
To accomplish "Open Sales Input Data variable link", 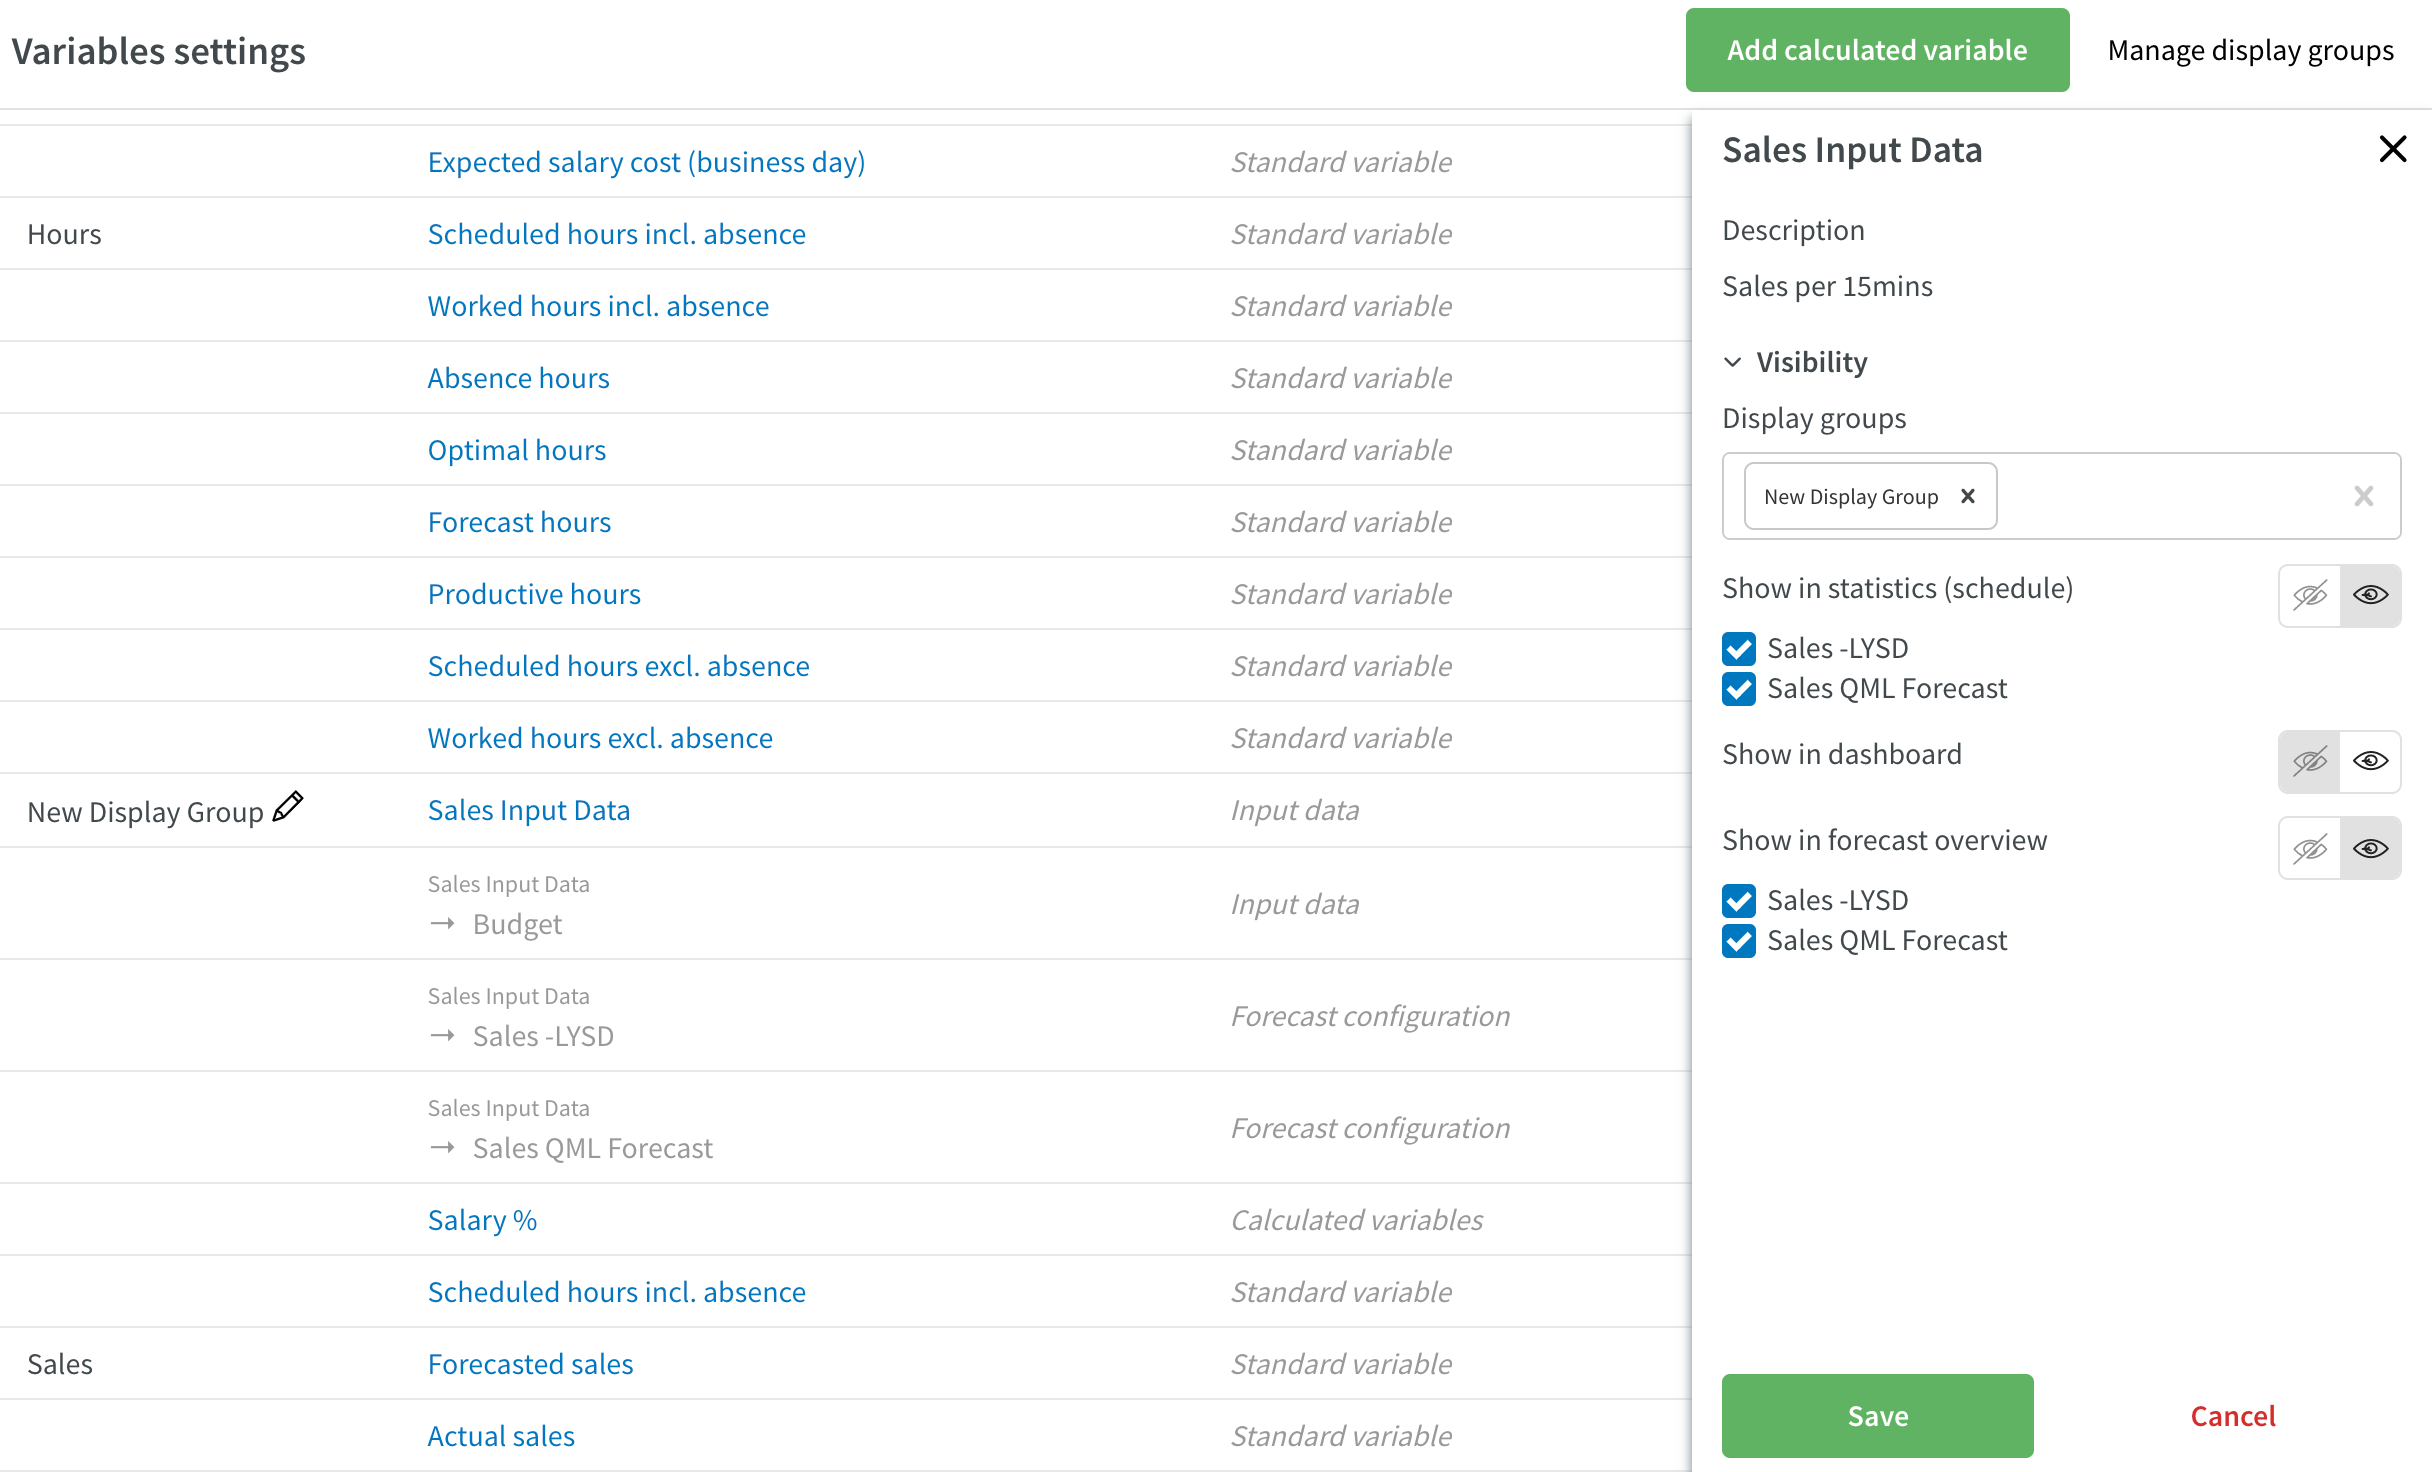I will coord(529,810).
